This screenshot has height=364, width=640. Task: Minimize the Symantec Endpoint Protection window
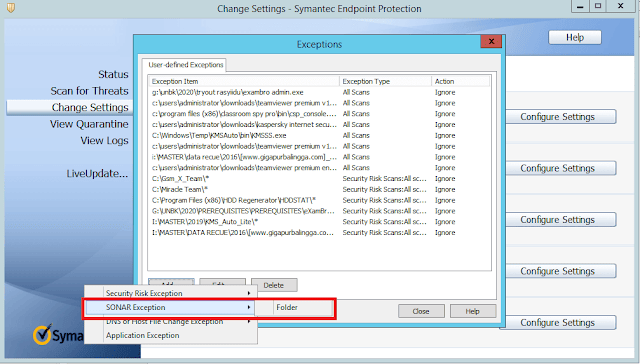[580, 6]
